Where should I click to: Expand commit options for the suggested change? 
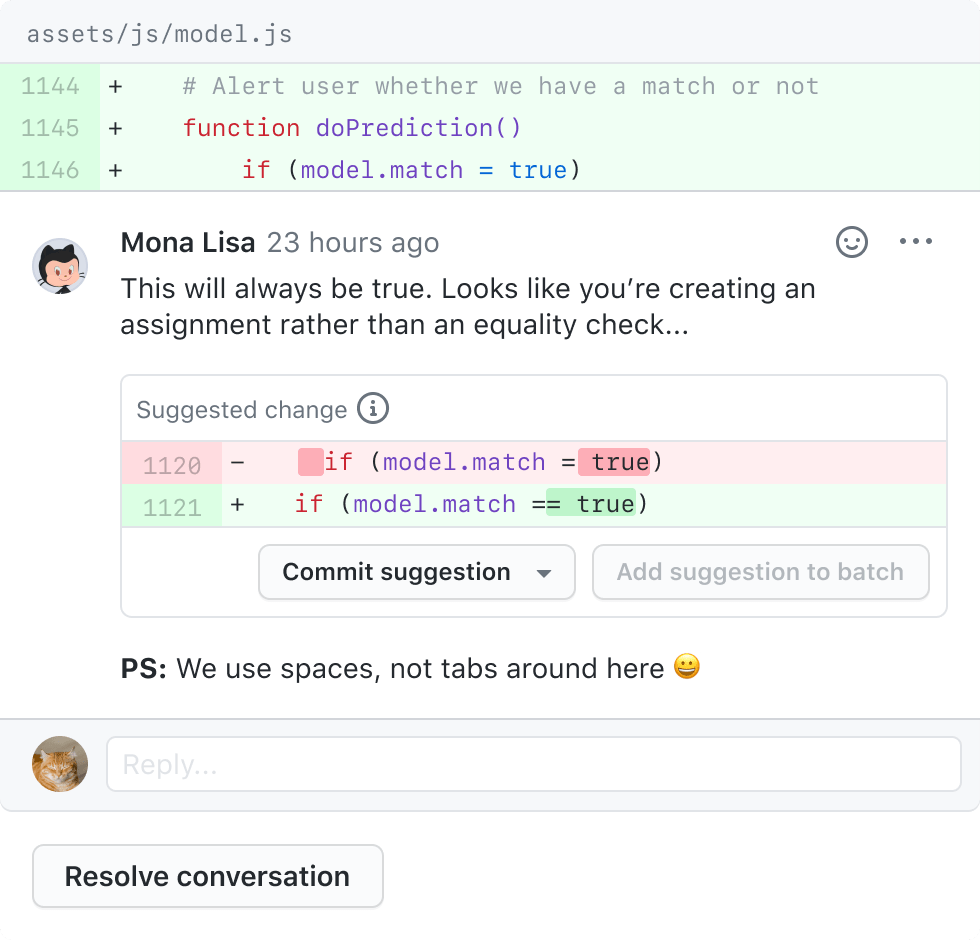pos(546,572)
